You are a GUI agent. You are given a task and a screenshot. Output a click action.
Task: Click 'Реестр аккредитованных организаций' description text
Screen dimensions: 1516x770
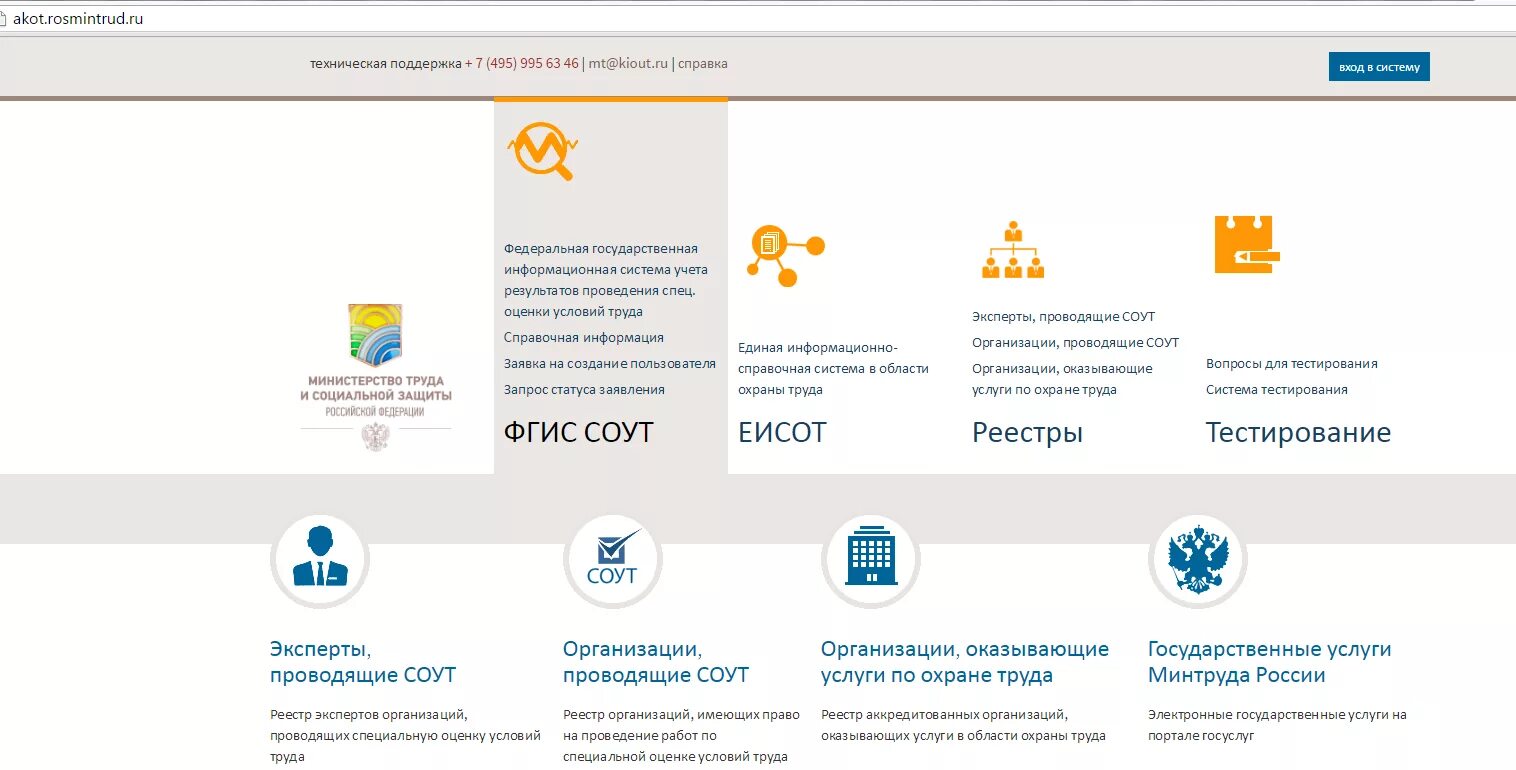click(963, 726)
